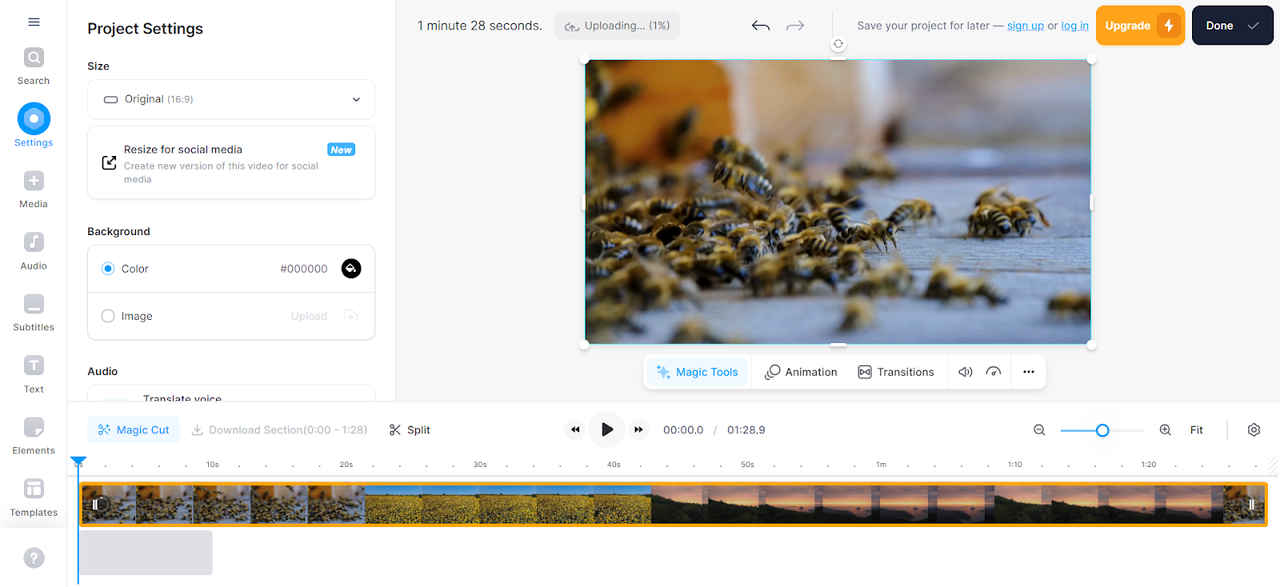
Task: Open the background color picker swatch
Action: pyautogui.click(x=351, y=269)
